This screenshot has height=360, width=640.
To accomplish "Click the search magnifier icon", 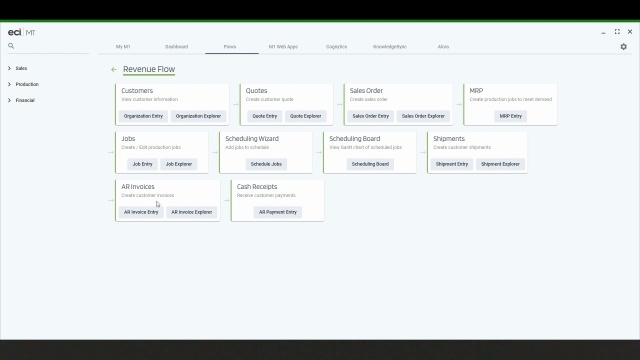I will (11, 46).
